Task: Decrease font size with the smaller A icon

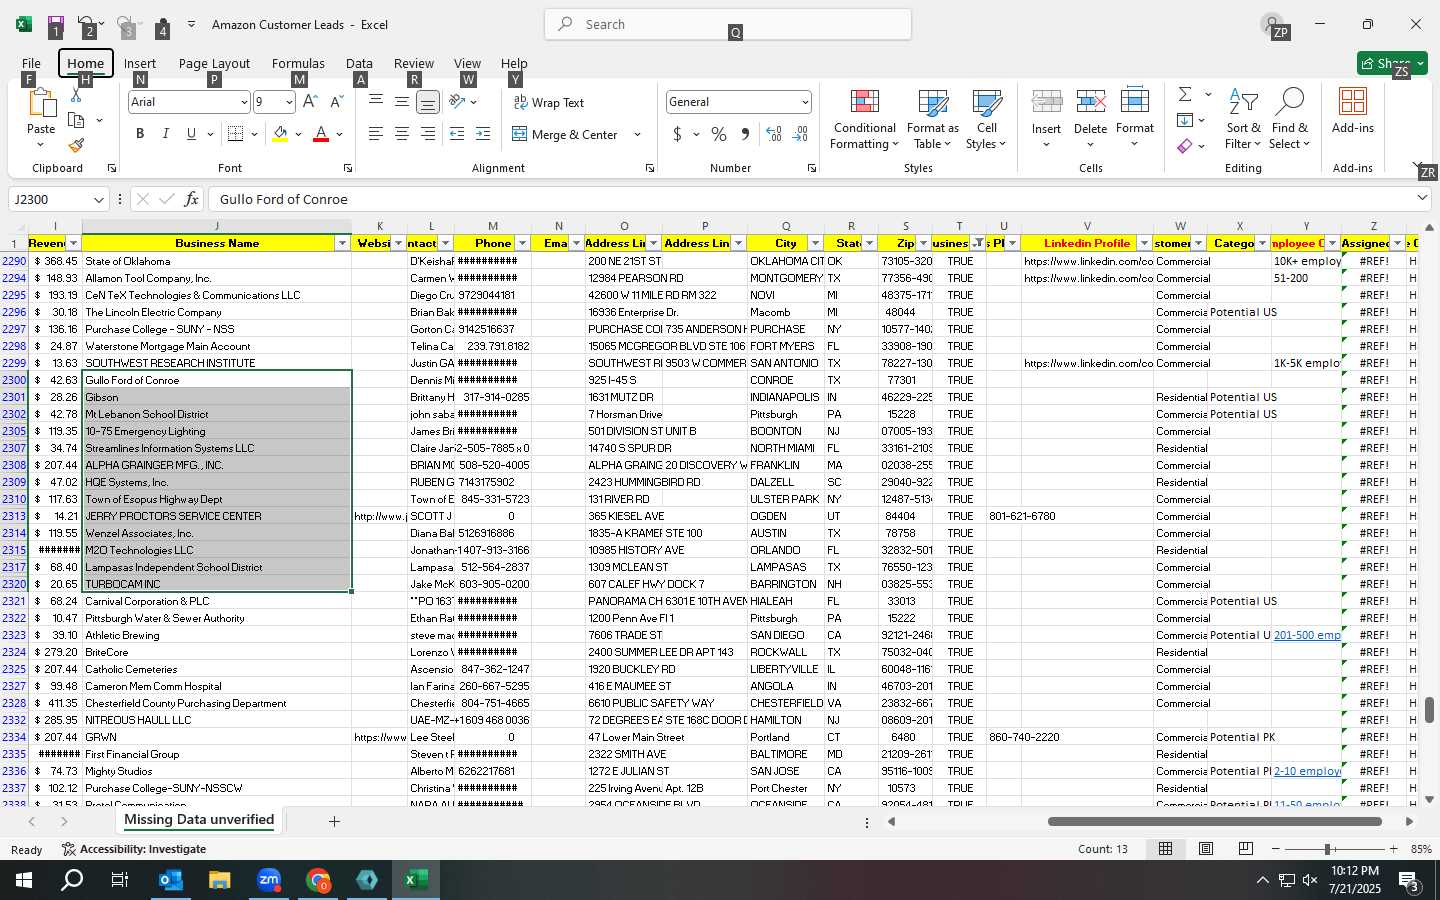Action: point(336,101)
